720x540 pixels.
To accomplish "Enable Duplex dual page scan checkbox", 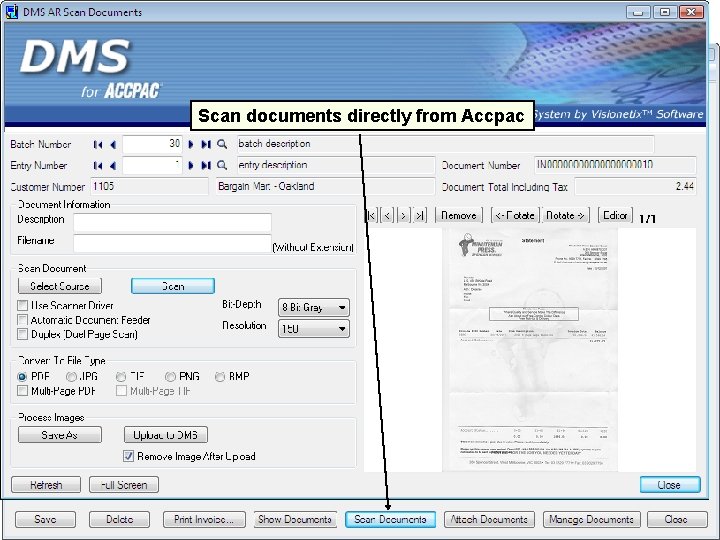I will point(22,334).
